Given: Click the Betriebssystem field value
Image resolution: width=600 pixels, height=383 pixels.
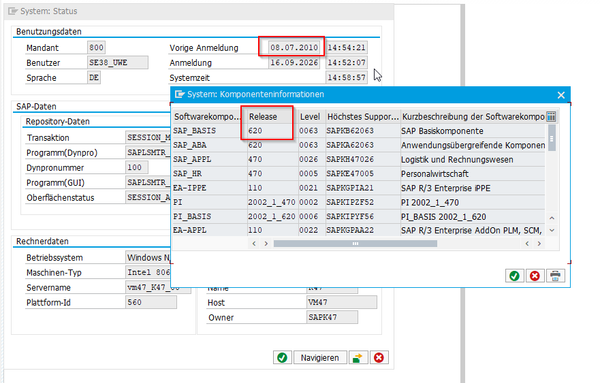Looking at the screenshot, I should 148,258.
